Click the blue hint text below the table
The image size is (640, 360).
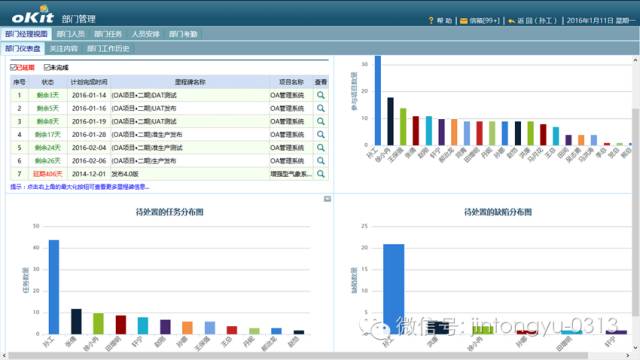click(x=80, y=187)
